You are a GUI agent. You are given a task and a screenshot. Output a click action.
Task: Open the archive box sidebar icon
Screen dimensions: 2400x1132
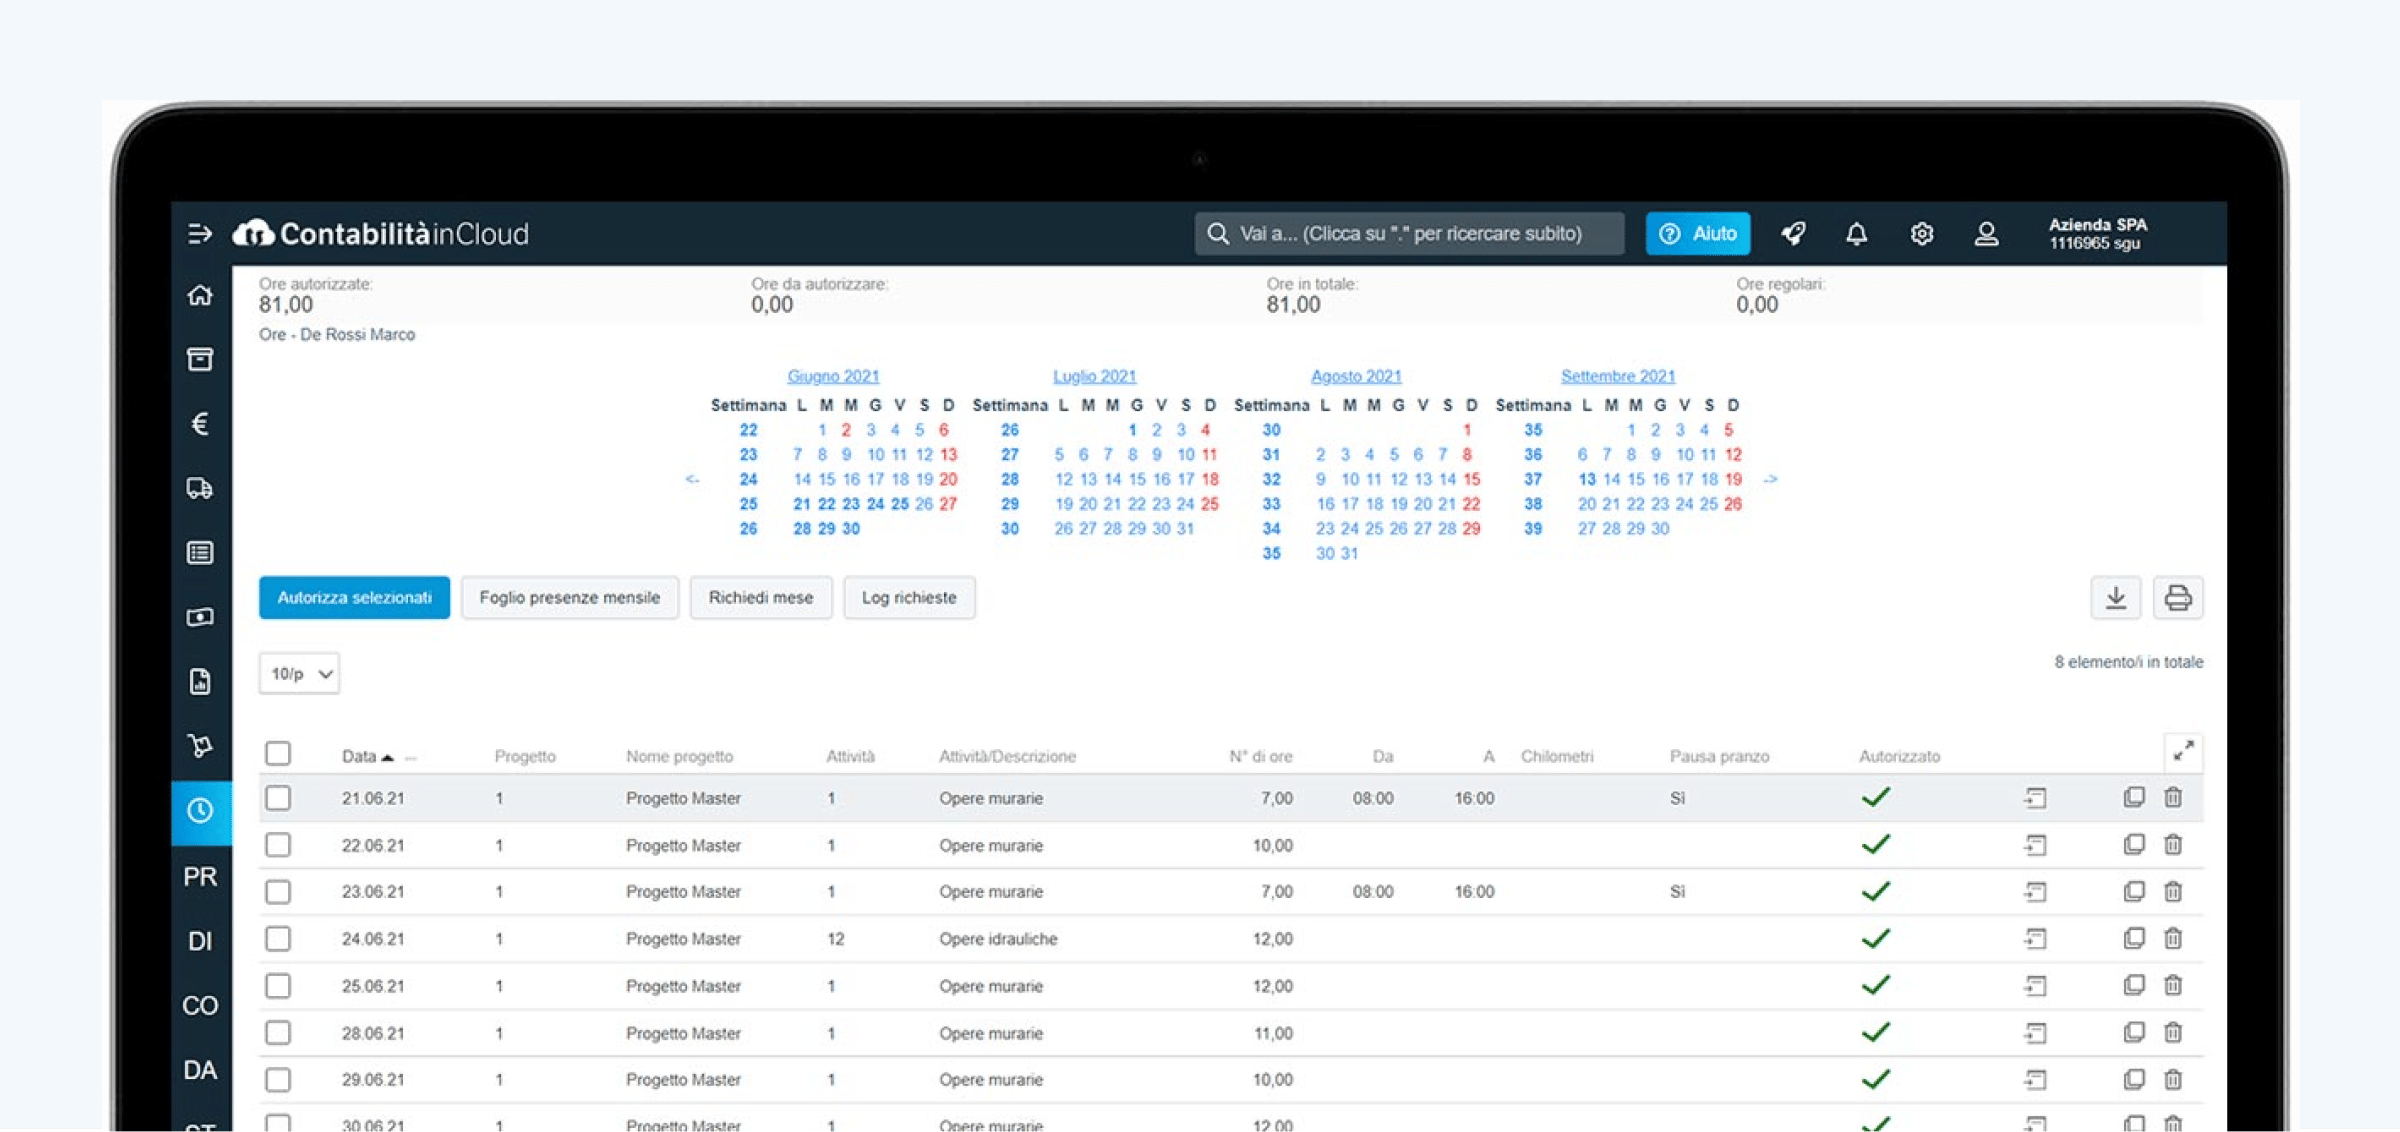coord(200,359)
